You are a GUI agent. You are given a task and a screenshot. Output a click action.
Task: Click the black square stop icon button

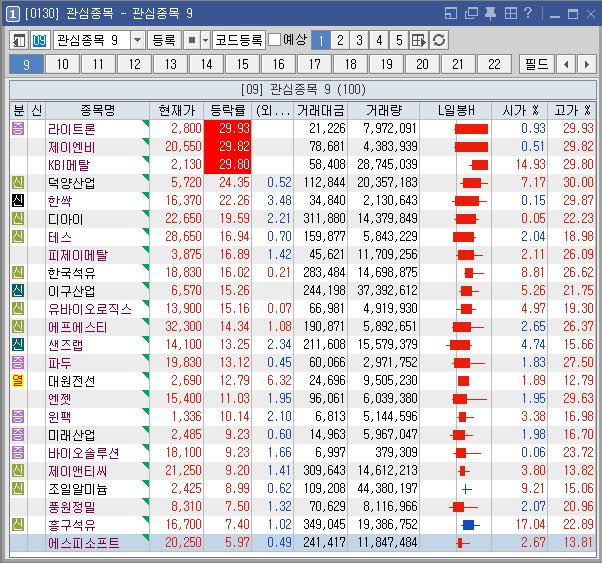[192, 40]
